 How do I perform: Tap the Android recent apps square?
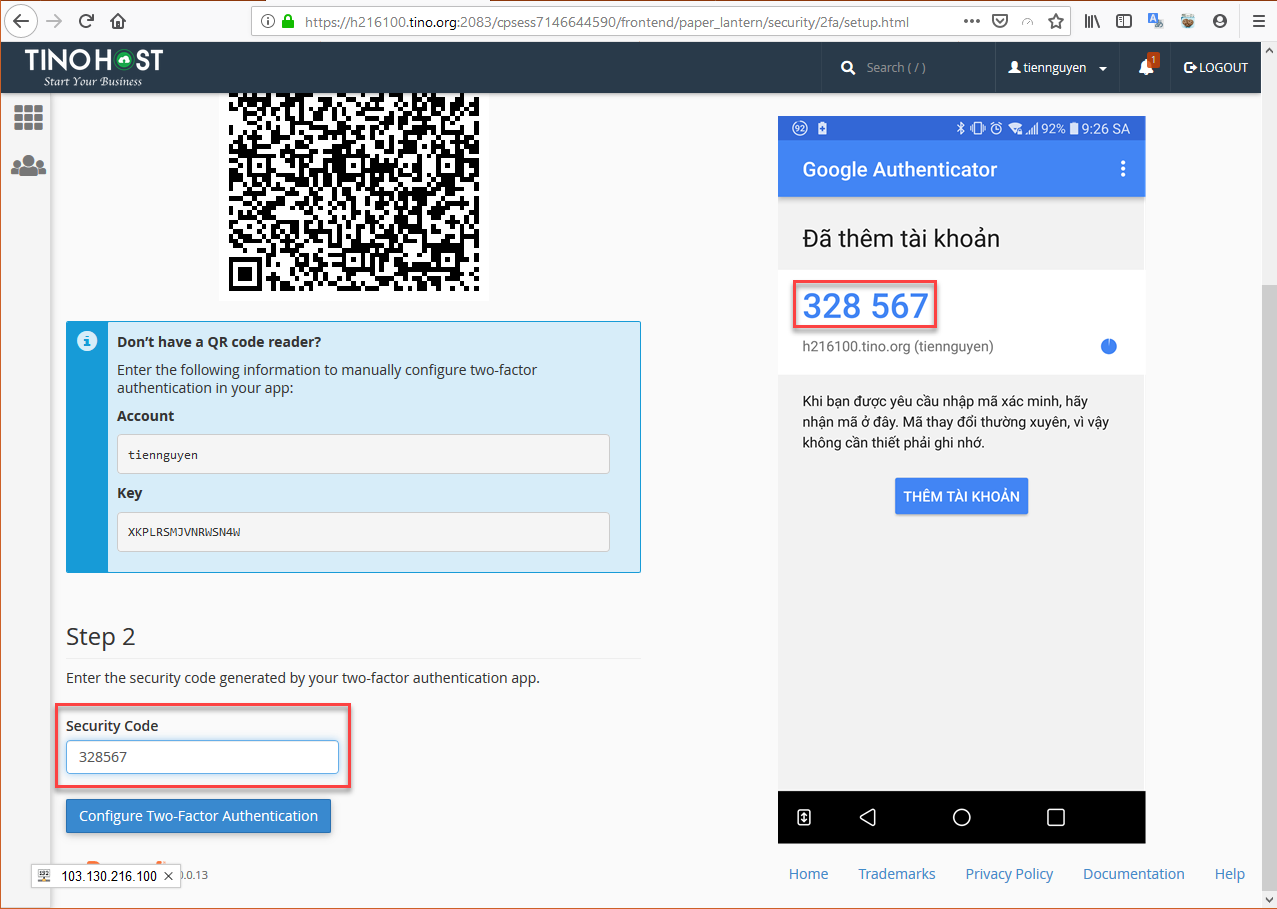pyautogui.click(x=1055, y=817)
